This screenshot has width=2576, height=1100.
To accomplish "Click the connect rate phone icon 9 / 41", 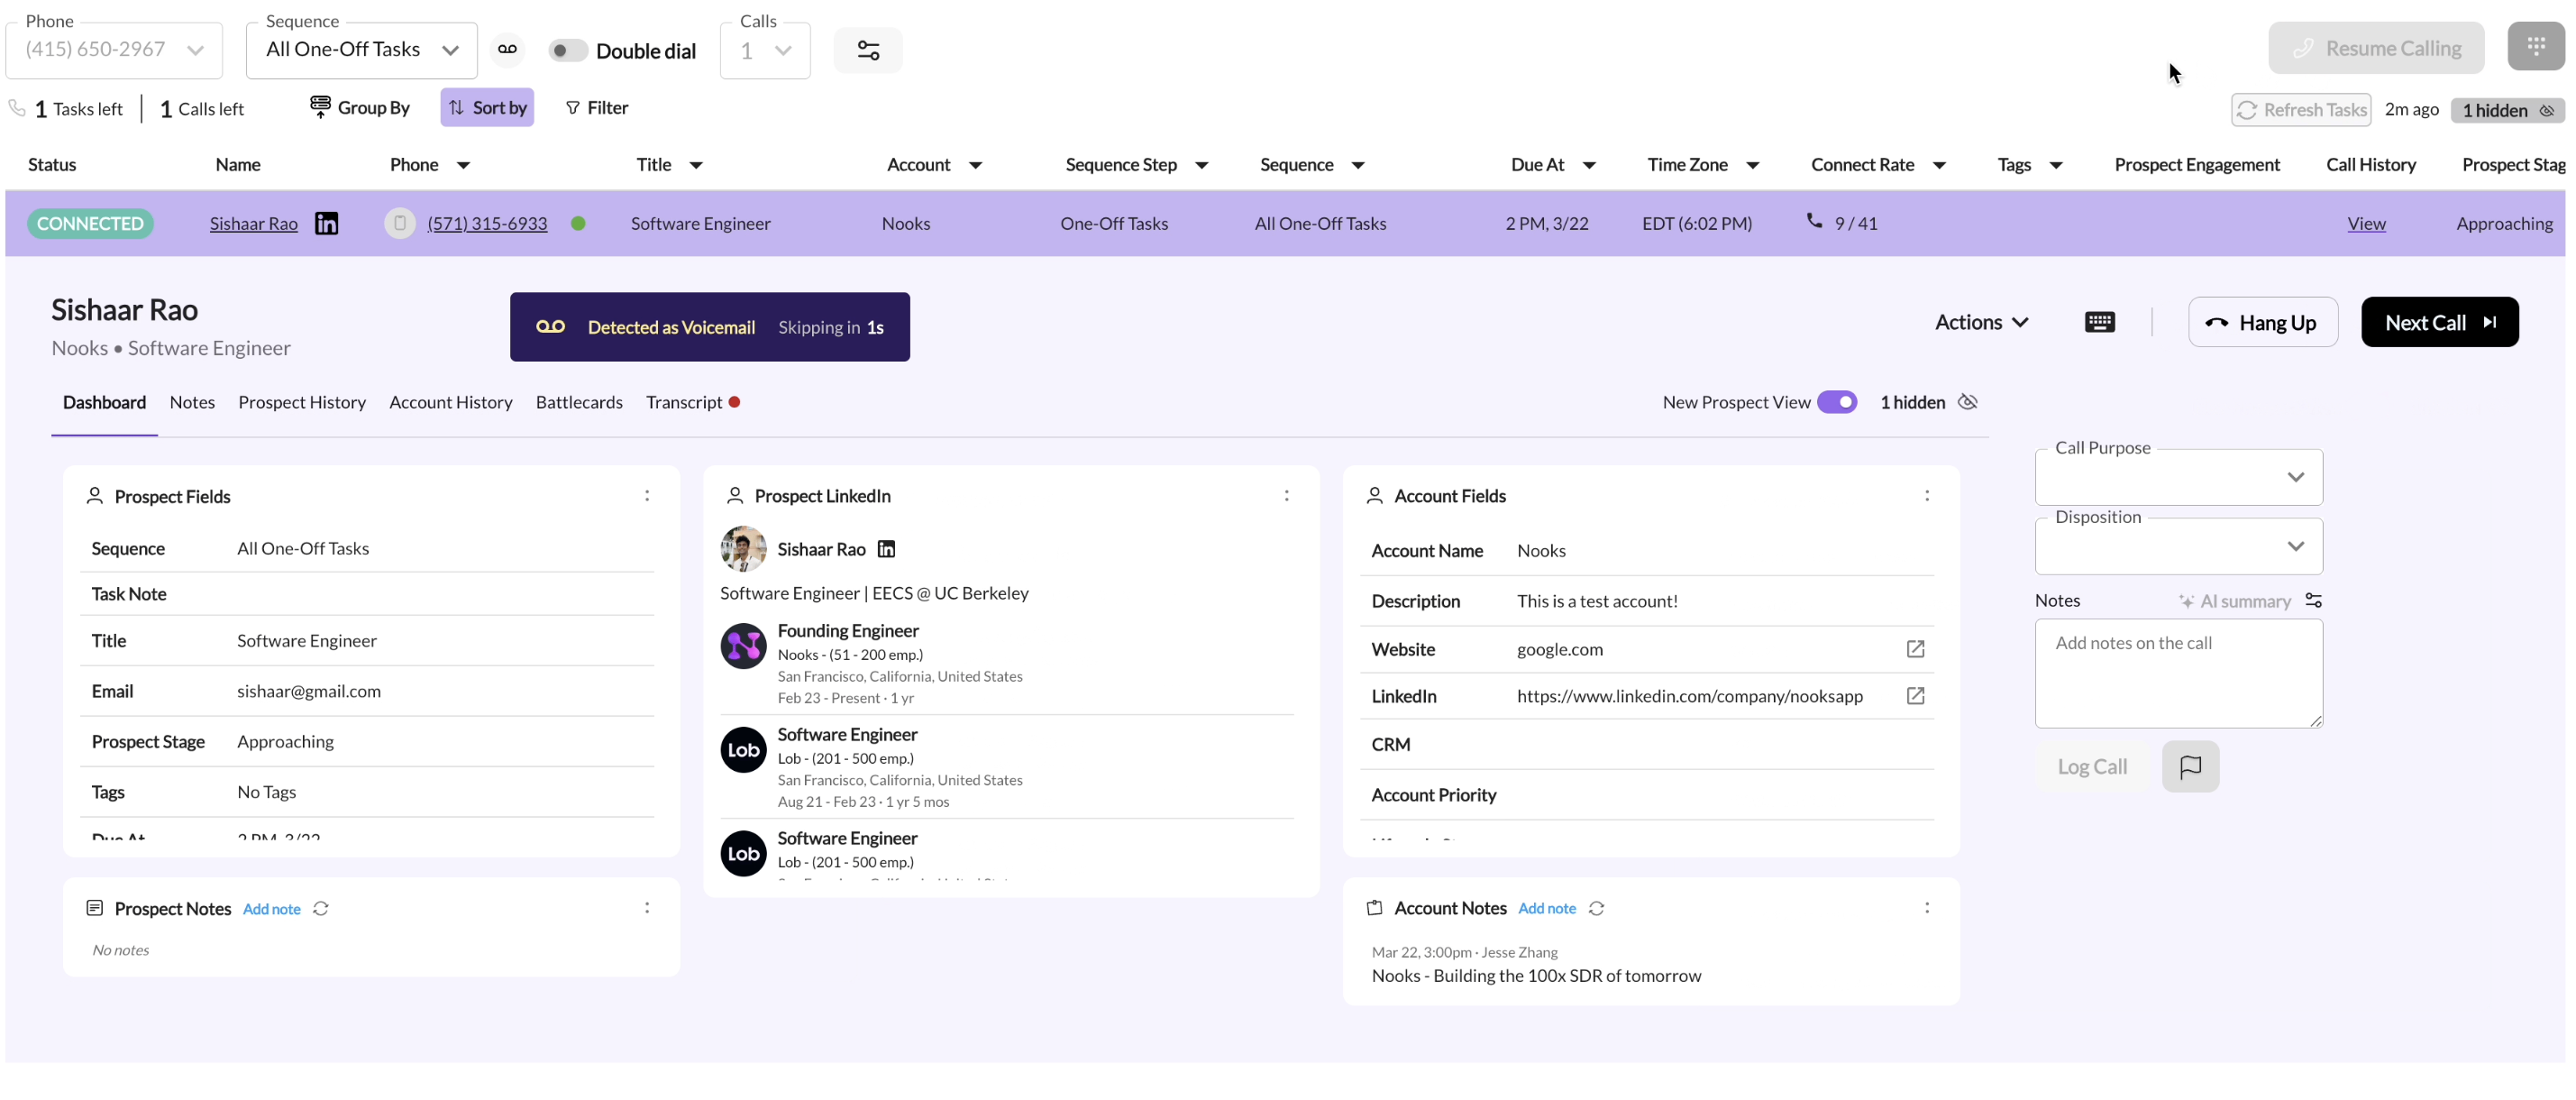I will click(x=1814, y=221).
